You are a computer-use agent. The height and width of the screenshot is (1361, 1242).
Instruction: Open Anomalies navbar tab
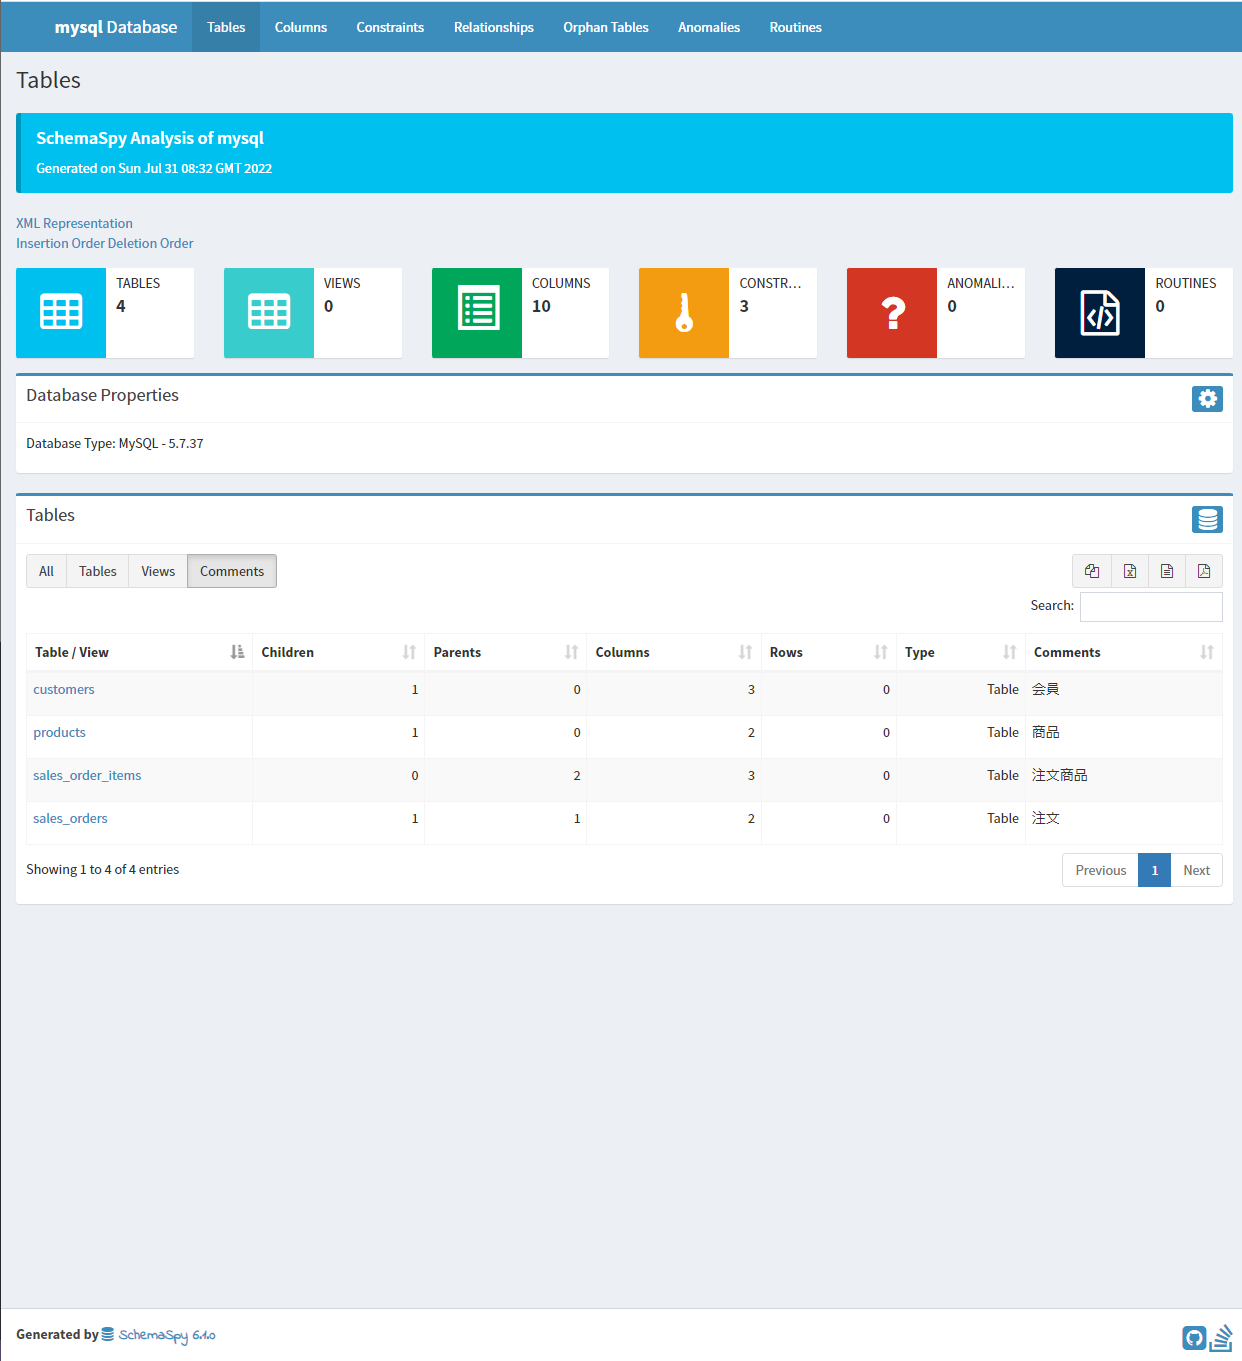[709, 27]
